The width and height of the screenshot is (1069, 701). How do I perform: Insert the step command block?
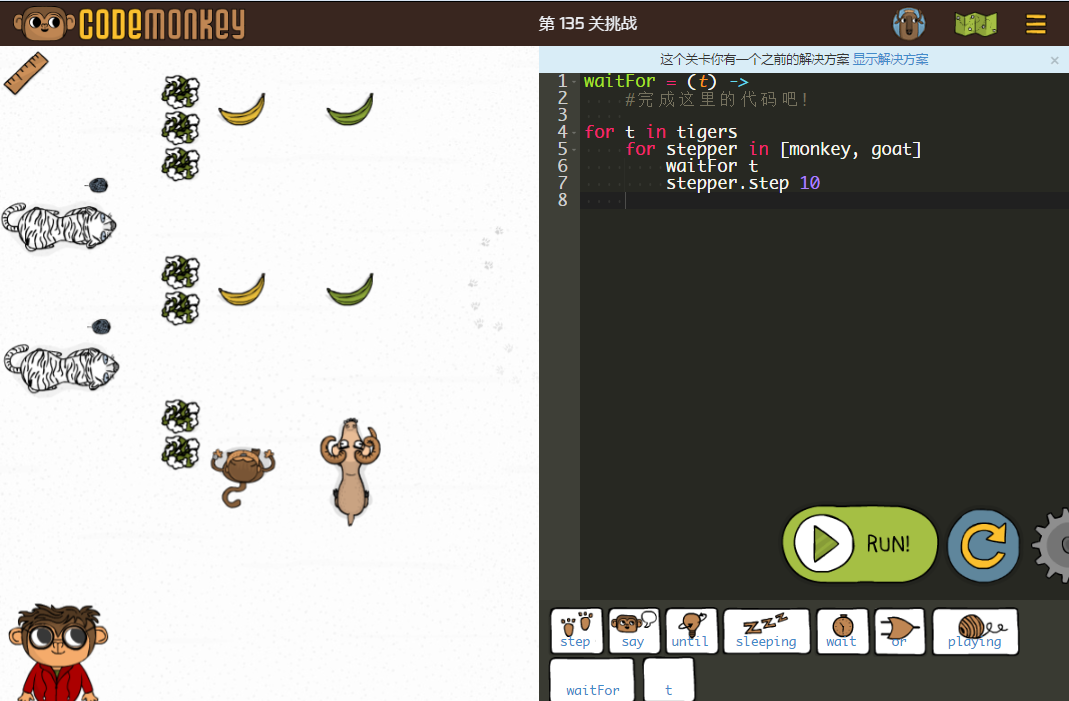576,631
